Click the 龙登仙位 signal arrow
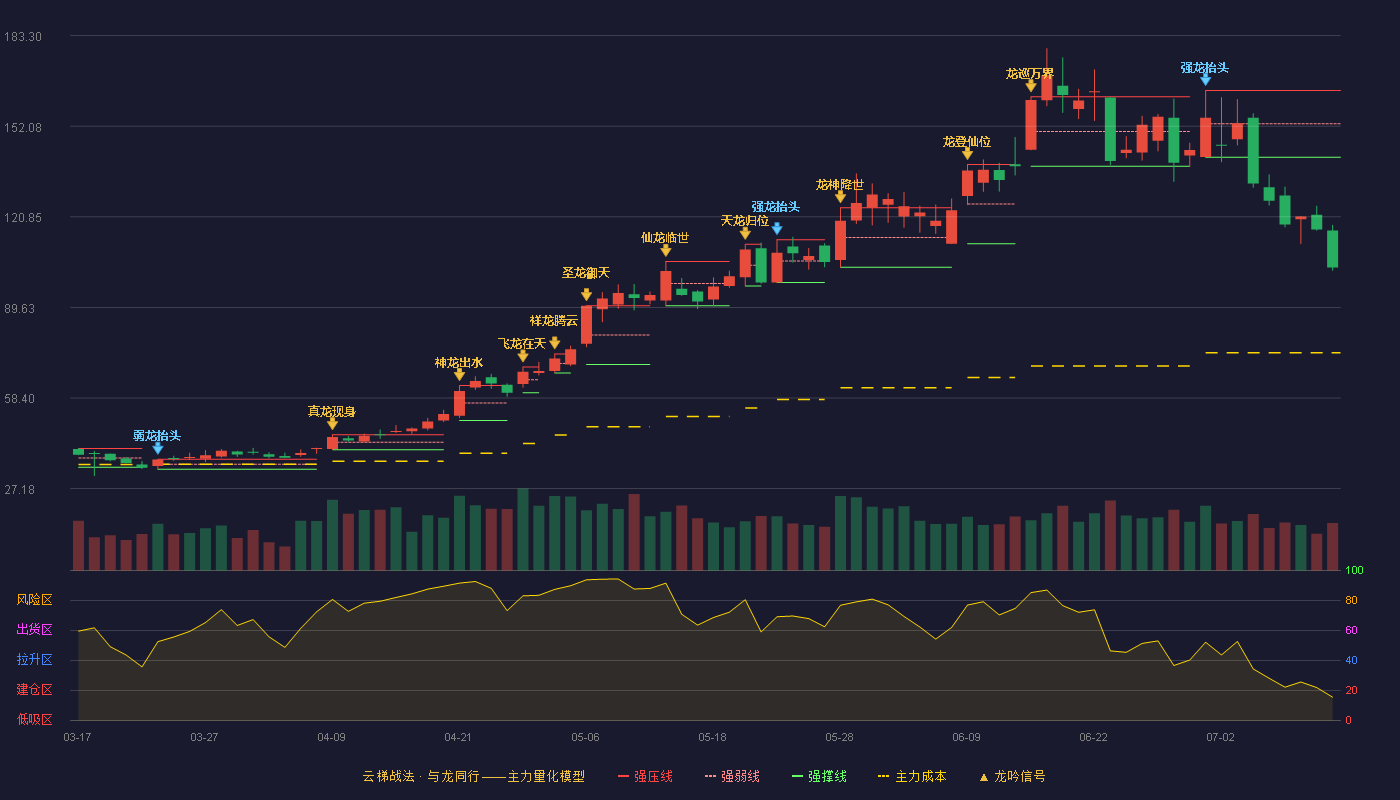The width and height of the screenshot is (1400, 800). [967, 154]
